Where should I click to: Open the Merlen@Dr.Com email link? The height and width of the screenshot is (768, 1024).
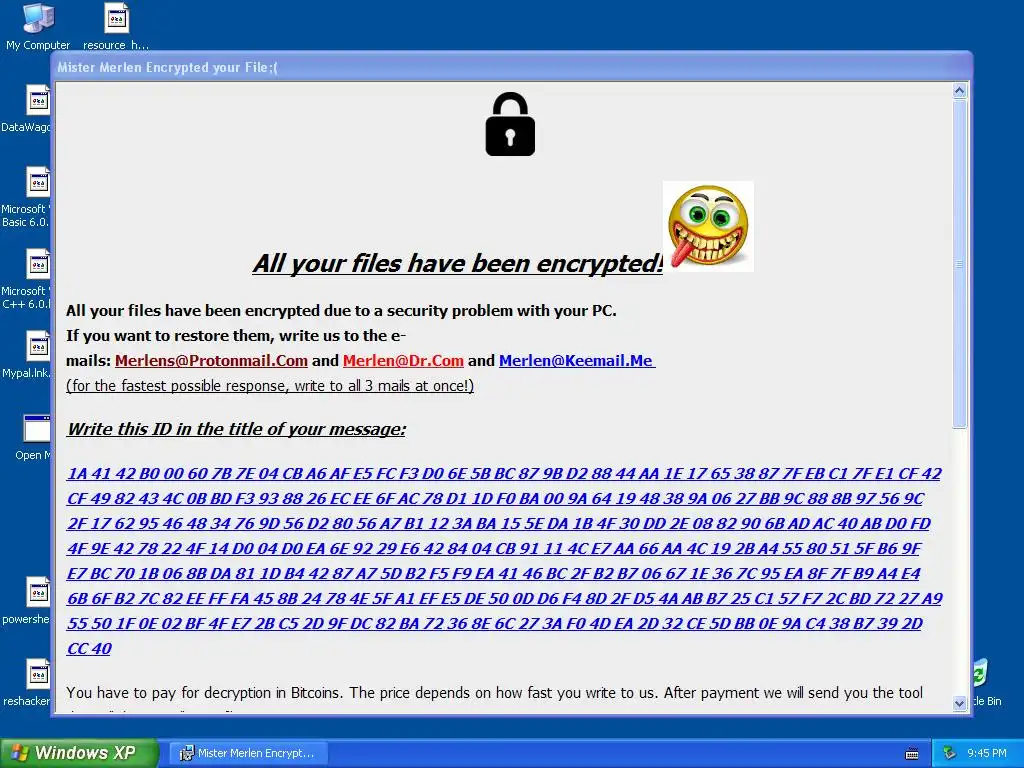pos(403,360)
